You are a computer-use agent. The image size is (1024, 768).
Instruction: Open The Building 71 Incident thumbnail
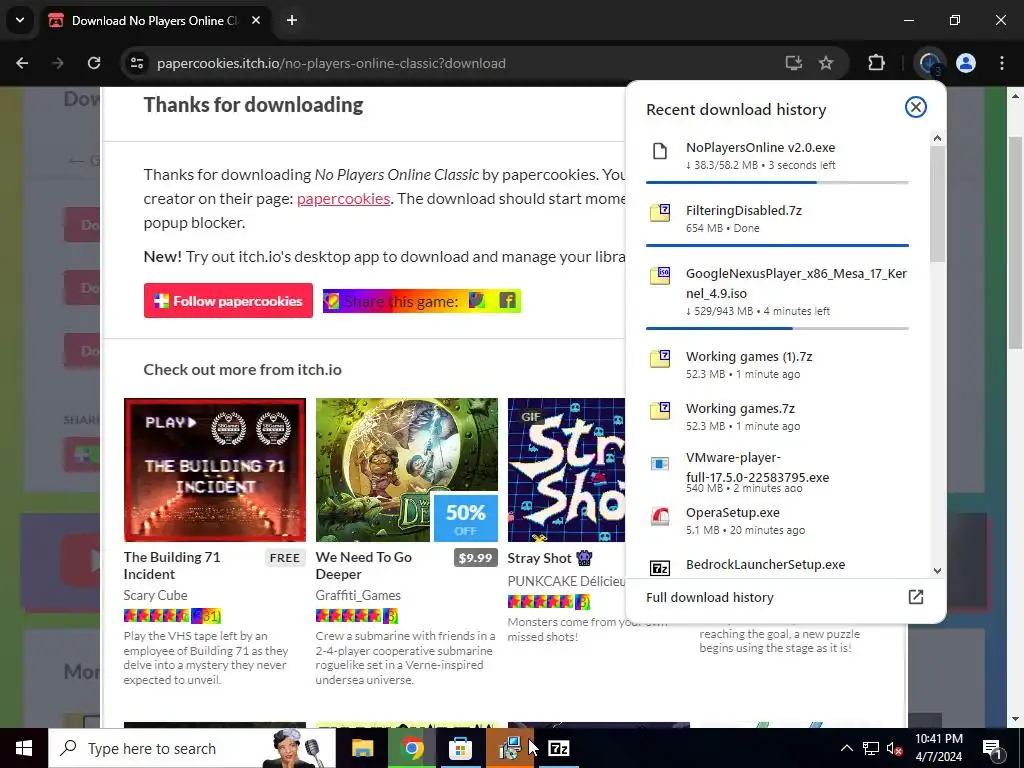click(x=215, y=470)
